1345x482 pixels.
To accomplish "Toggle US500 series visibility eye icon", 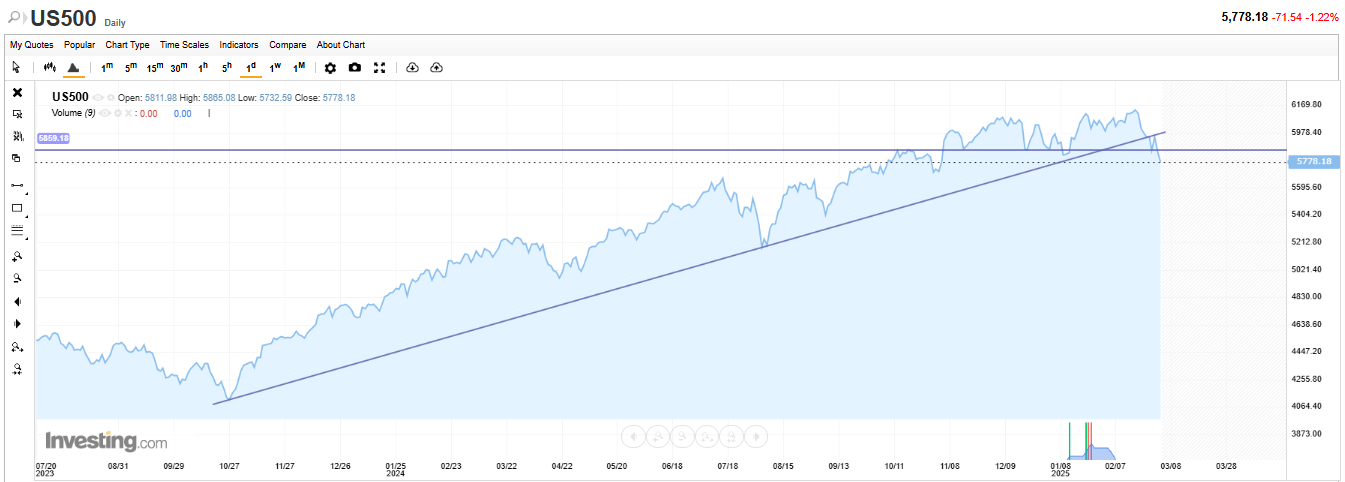I will click(x=98, y=98).
